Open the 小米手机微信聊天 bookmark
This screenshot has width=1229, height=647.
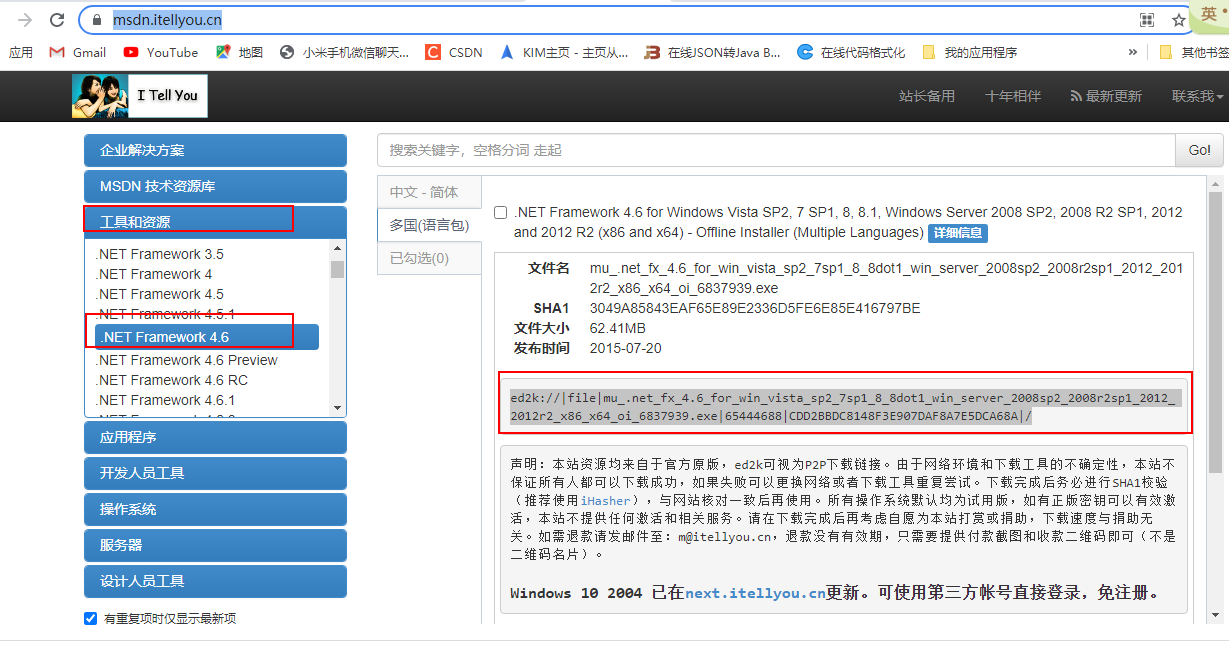click(345, 52)
